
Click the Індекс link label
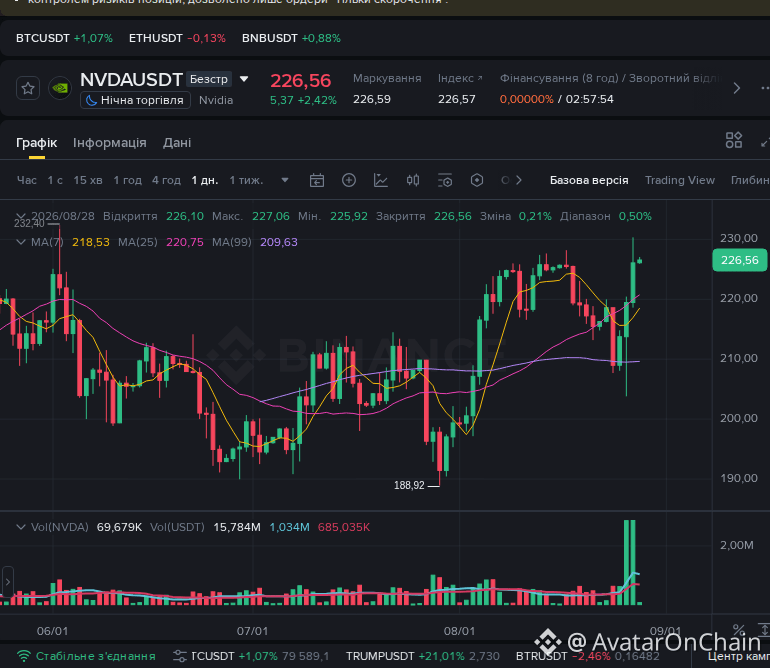point(460,79)
